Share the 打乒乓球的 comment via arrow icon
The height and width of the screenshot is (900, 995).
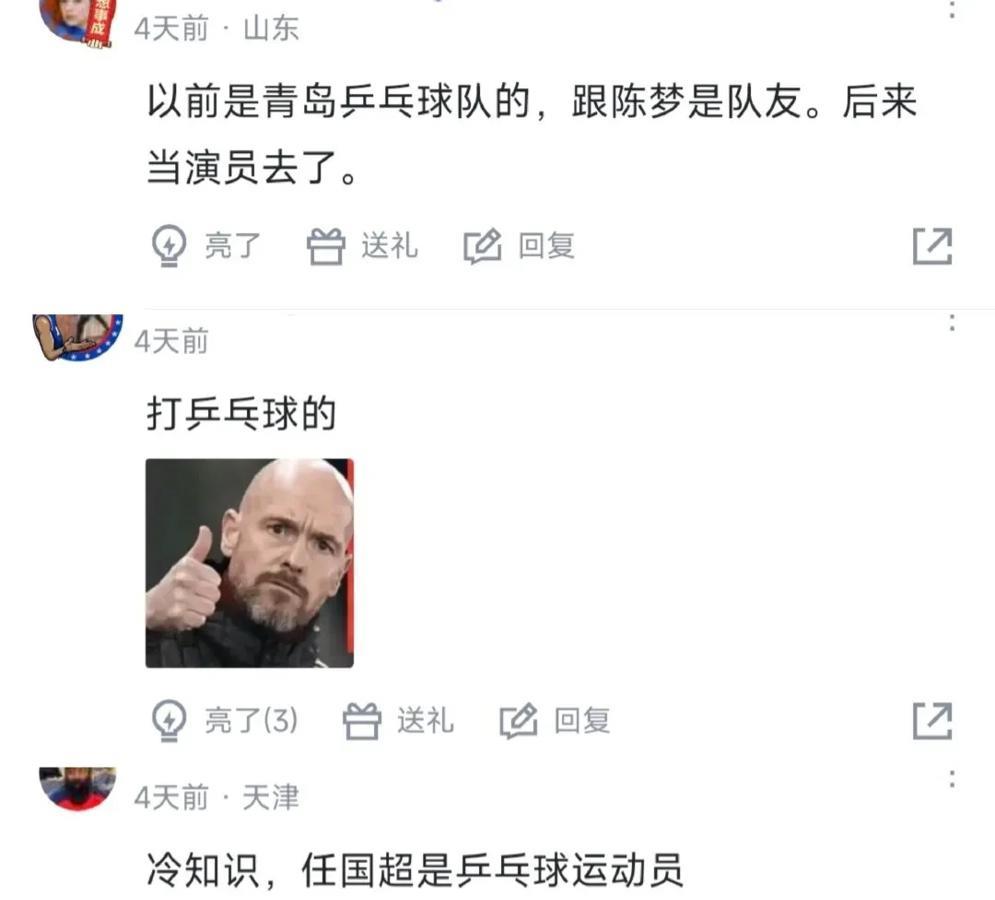[932, 720]
